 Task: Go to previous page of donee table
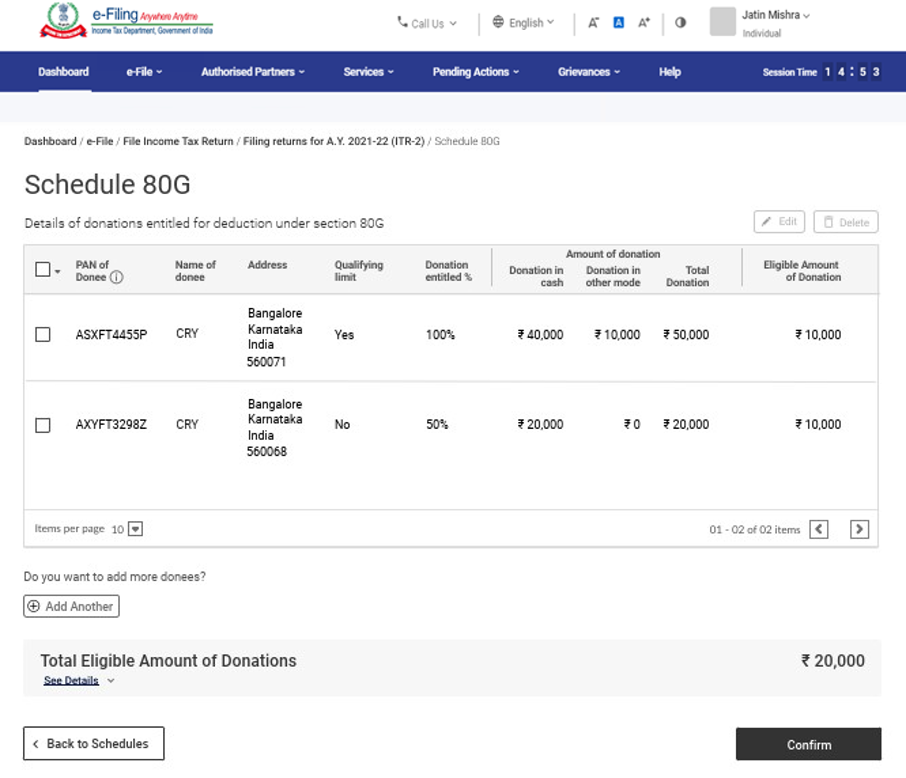[819, 529]
